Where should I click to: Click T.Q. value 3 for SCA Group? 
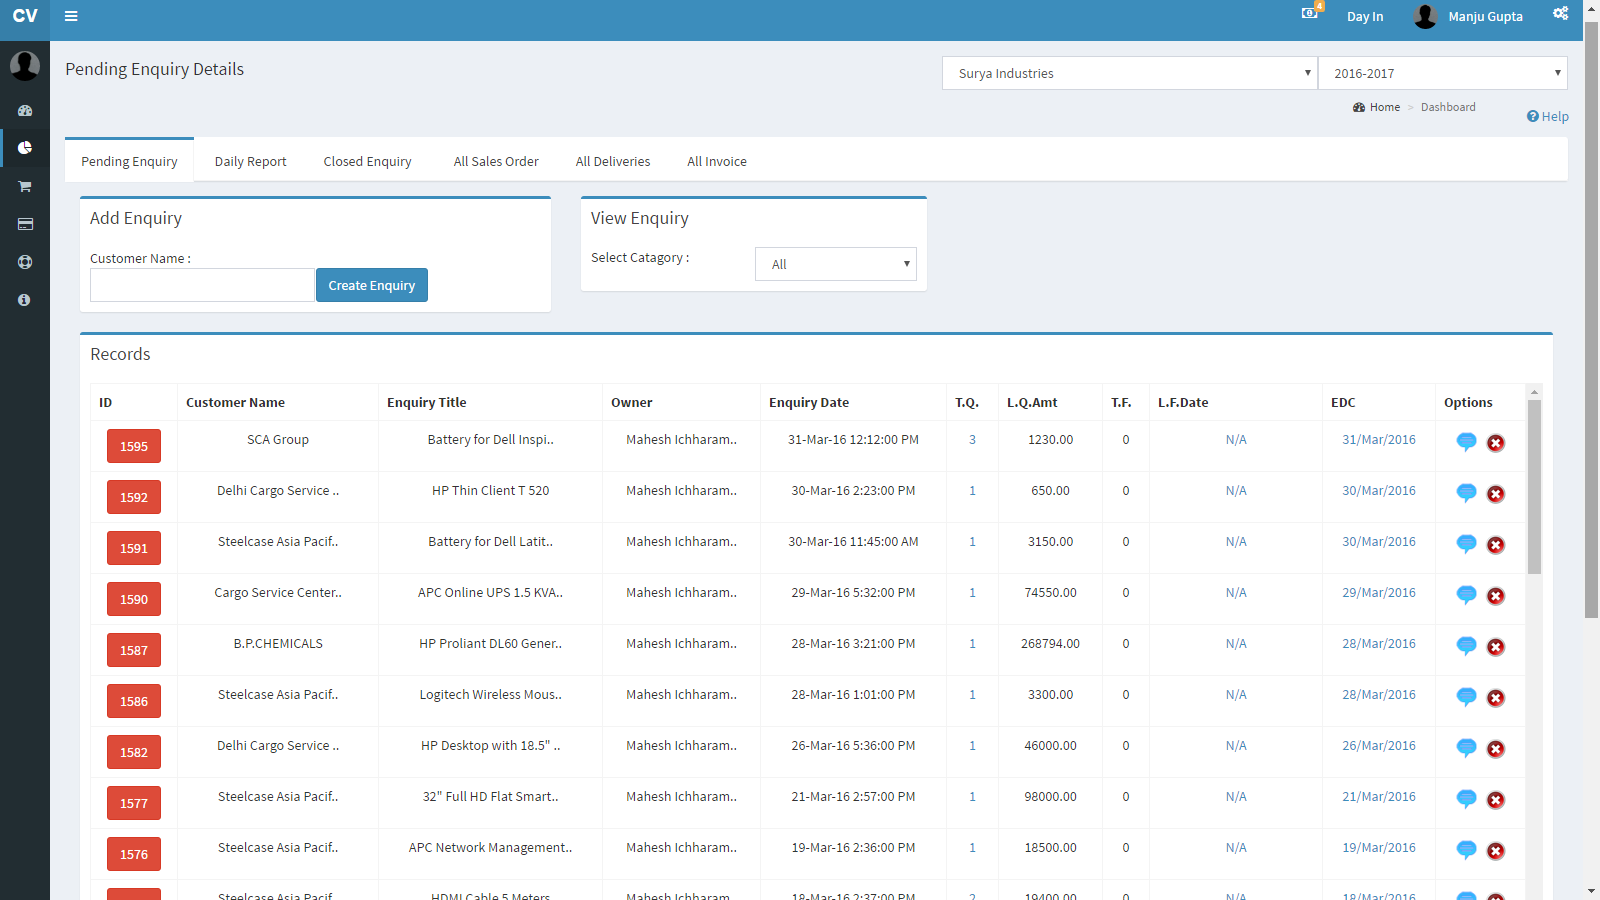click(x=972, y=439)
